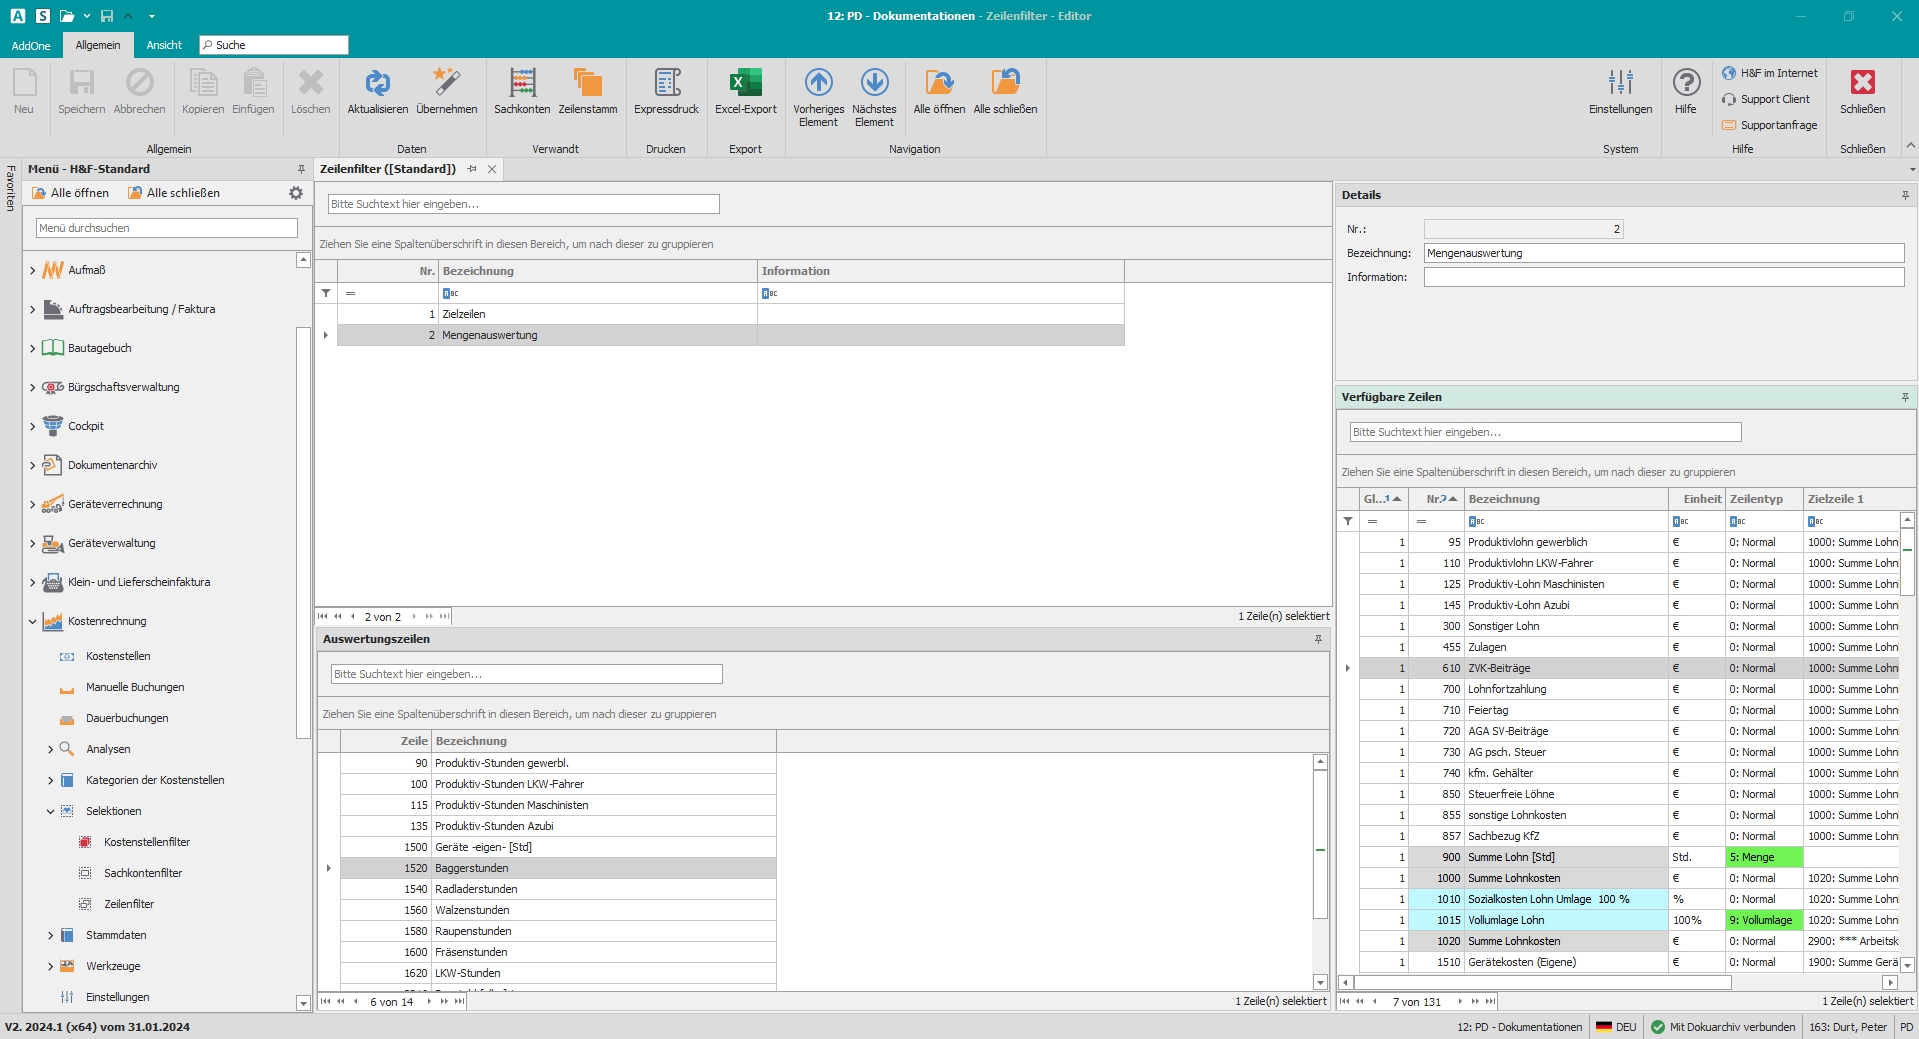Pin the Details panel
This screenshot has height=1039, width=1919.
(x=1905, y=195)
